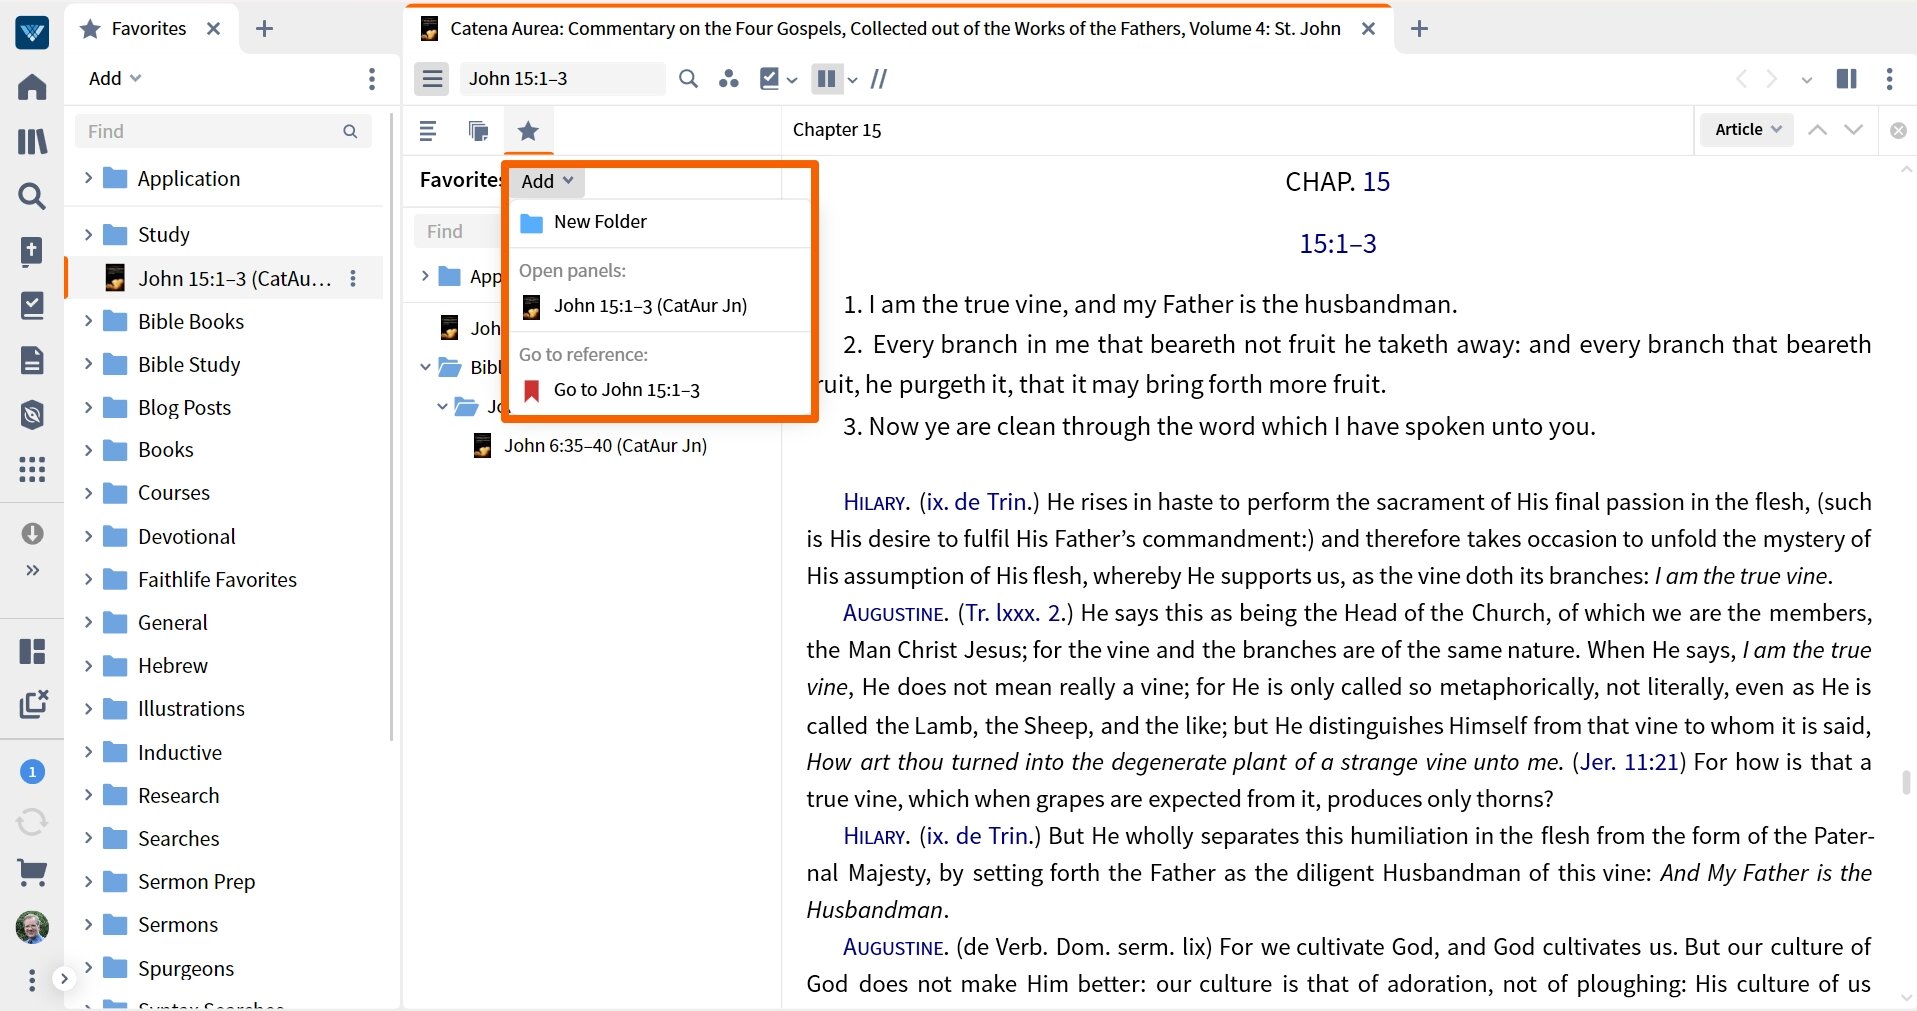The width and height of the screenshot is (1917, 1011).
Task: Click the close all panels icon in sidebar
Action: coord(33,705)
